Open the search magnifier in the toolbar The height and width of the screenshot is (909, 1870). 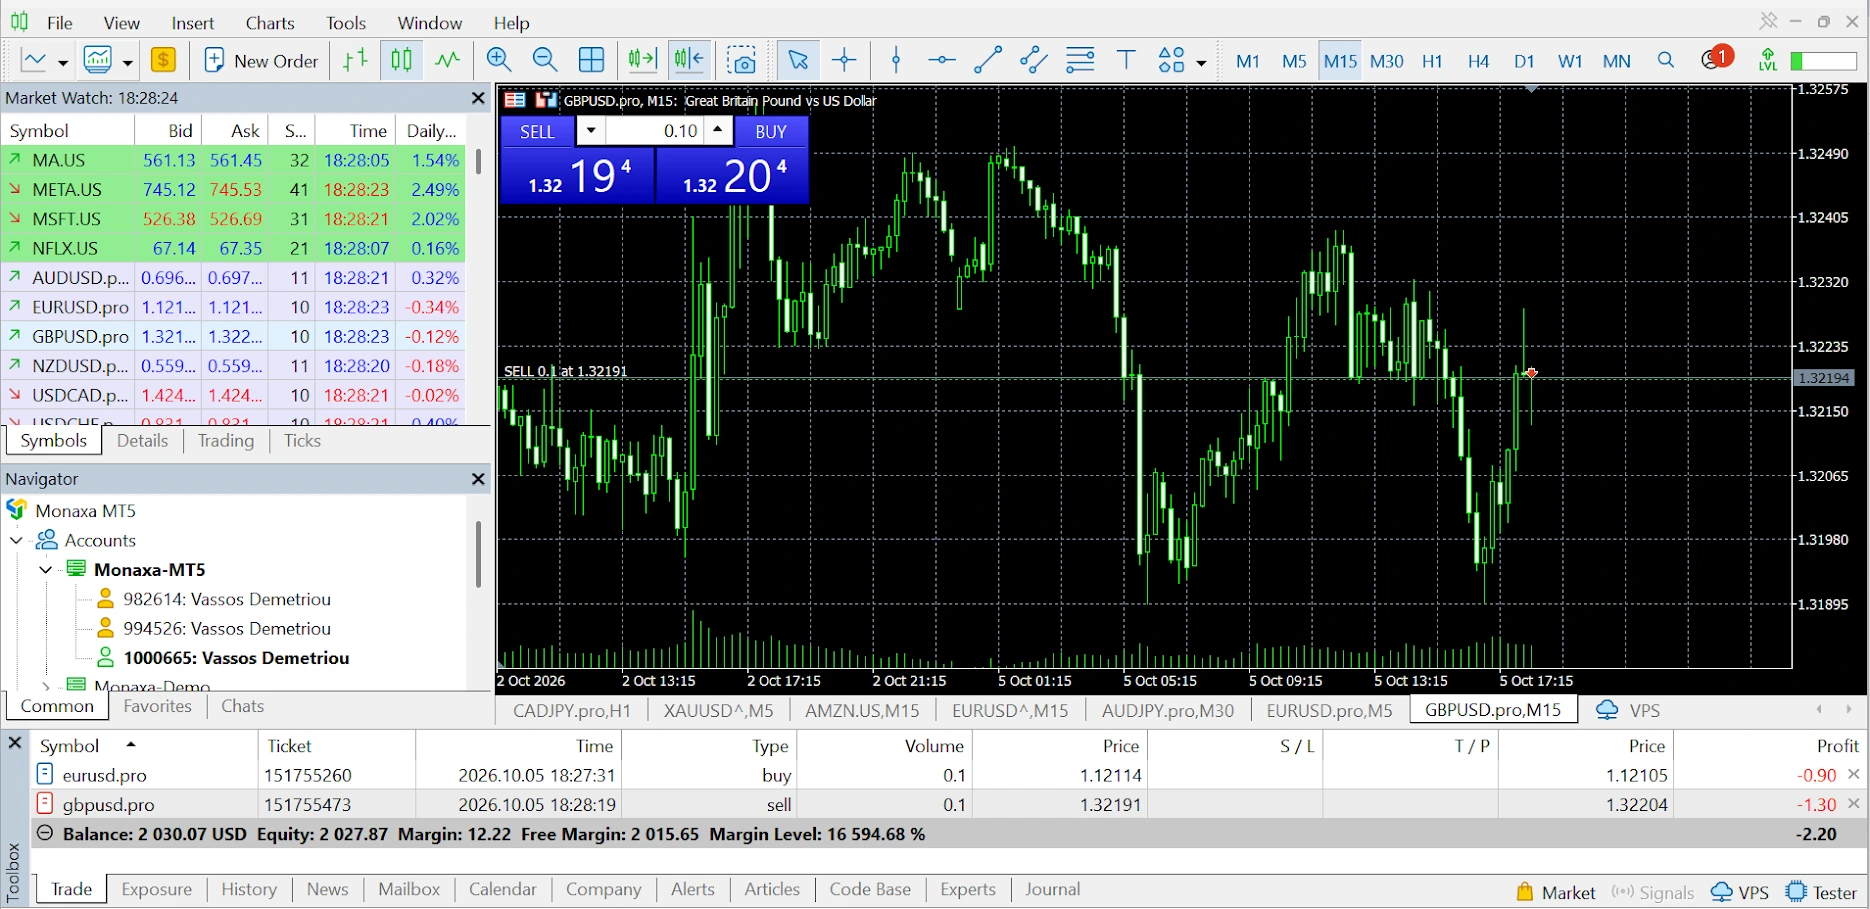tap(1666, 60)
